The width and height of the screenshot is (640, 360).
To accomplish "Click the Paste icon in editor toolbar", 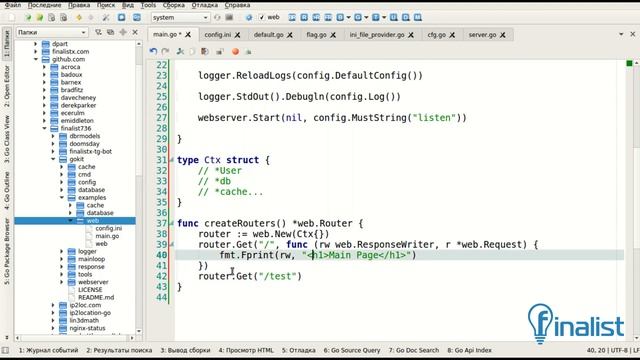I will click(205, 51).
